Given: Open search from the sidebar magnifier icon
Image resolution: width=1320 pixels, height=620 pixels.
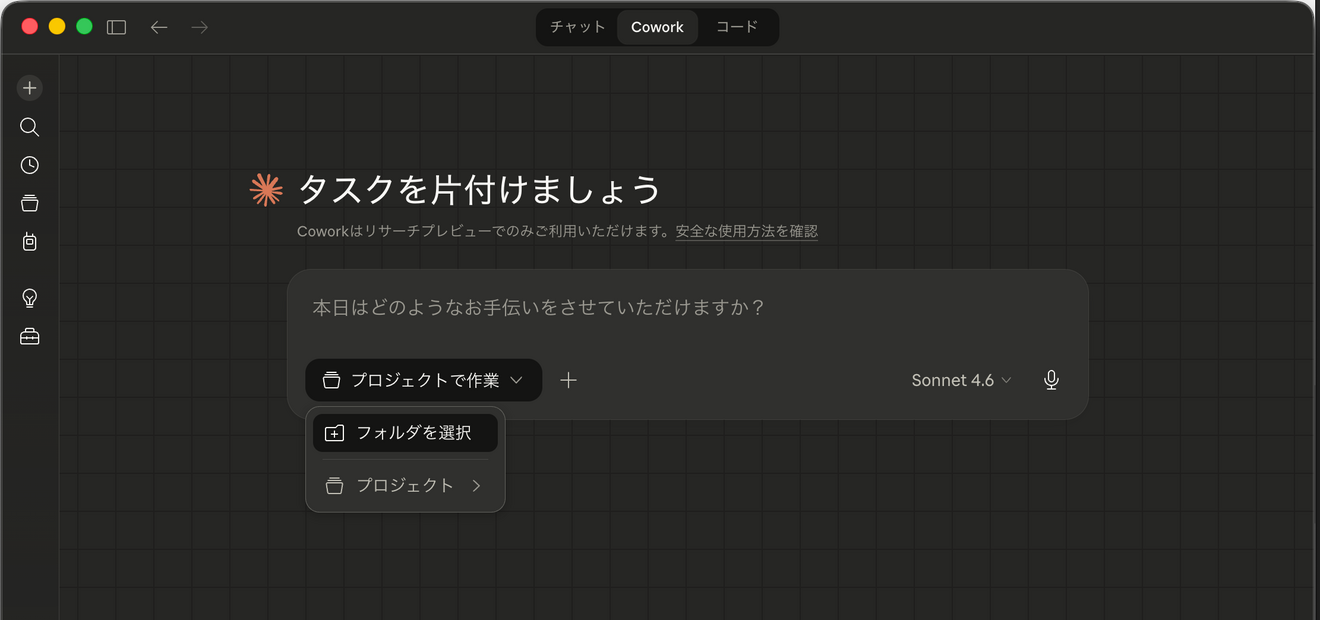Looking at the screenshot, I should (x=29, y=126).
